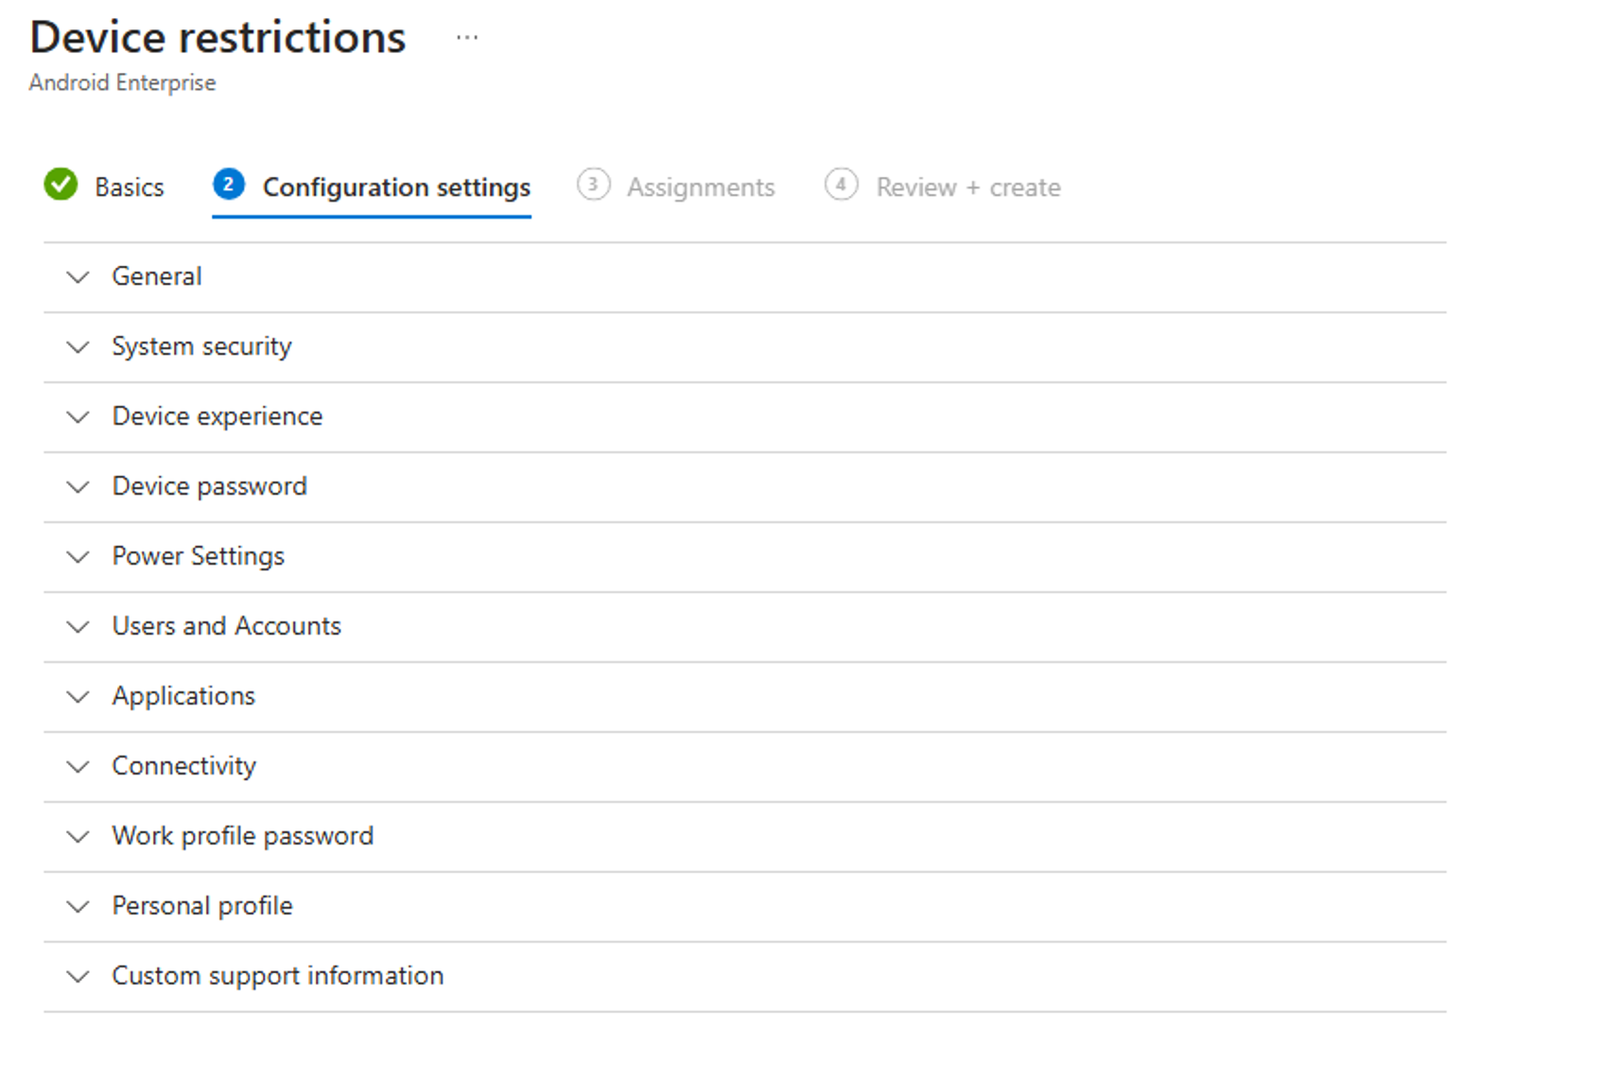Switch to the Assignments tab
The image size is (1600, 1084).
pyautogui.click(x=701, y=186)
